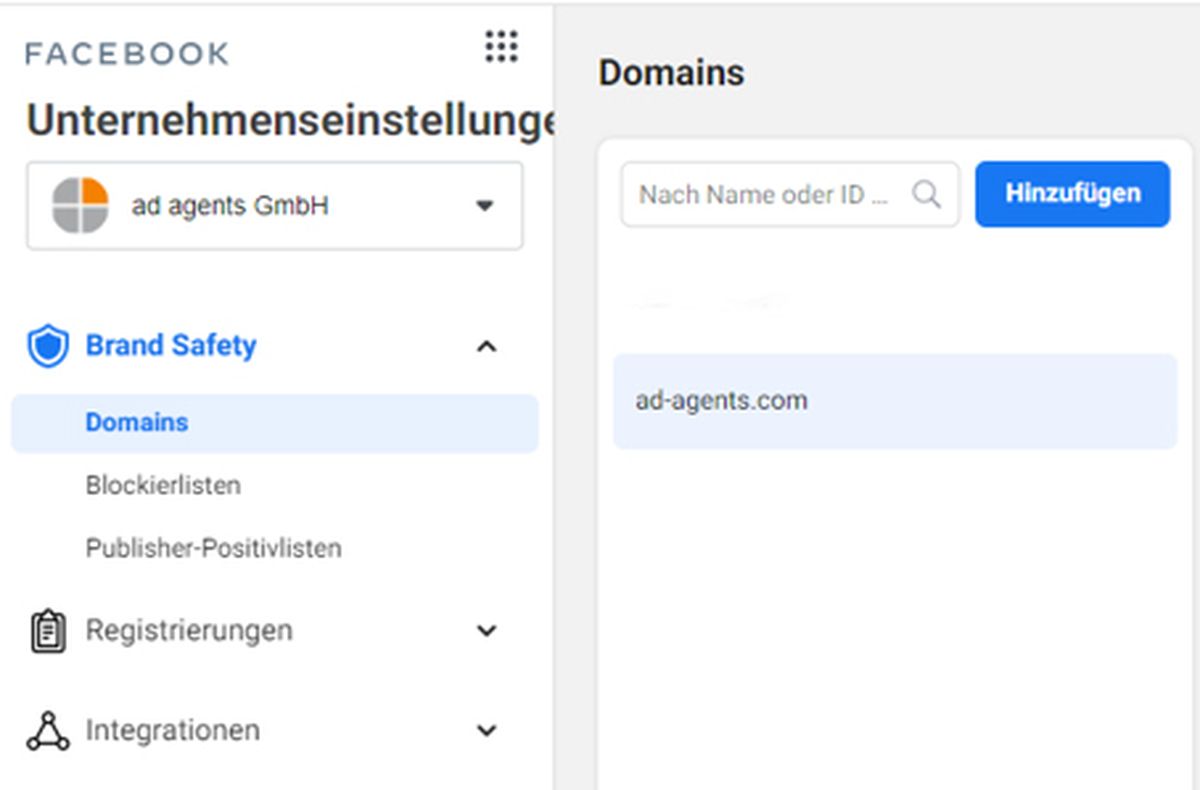Focus the Nach Name oder ID search field
This screenshot has width=1200, height=790.
[x=790, y=194]
